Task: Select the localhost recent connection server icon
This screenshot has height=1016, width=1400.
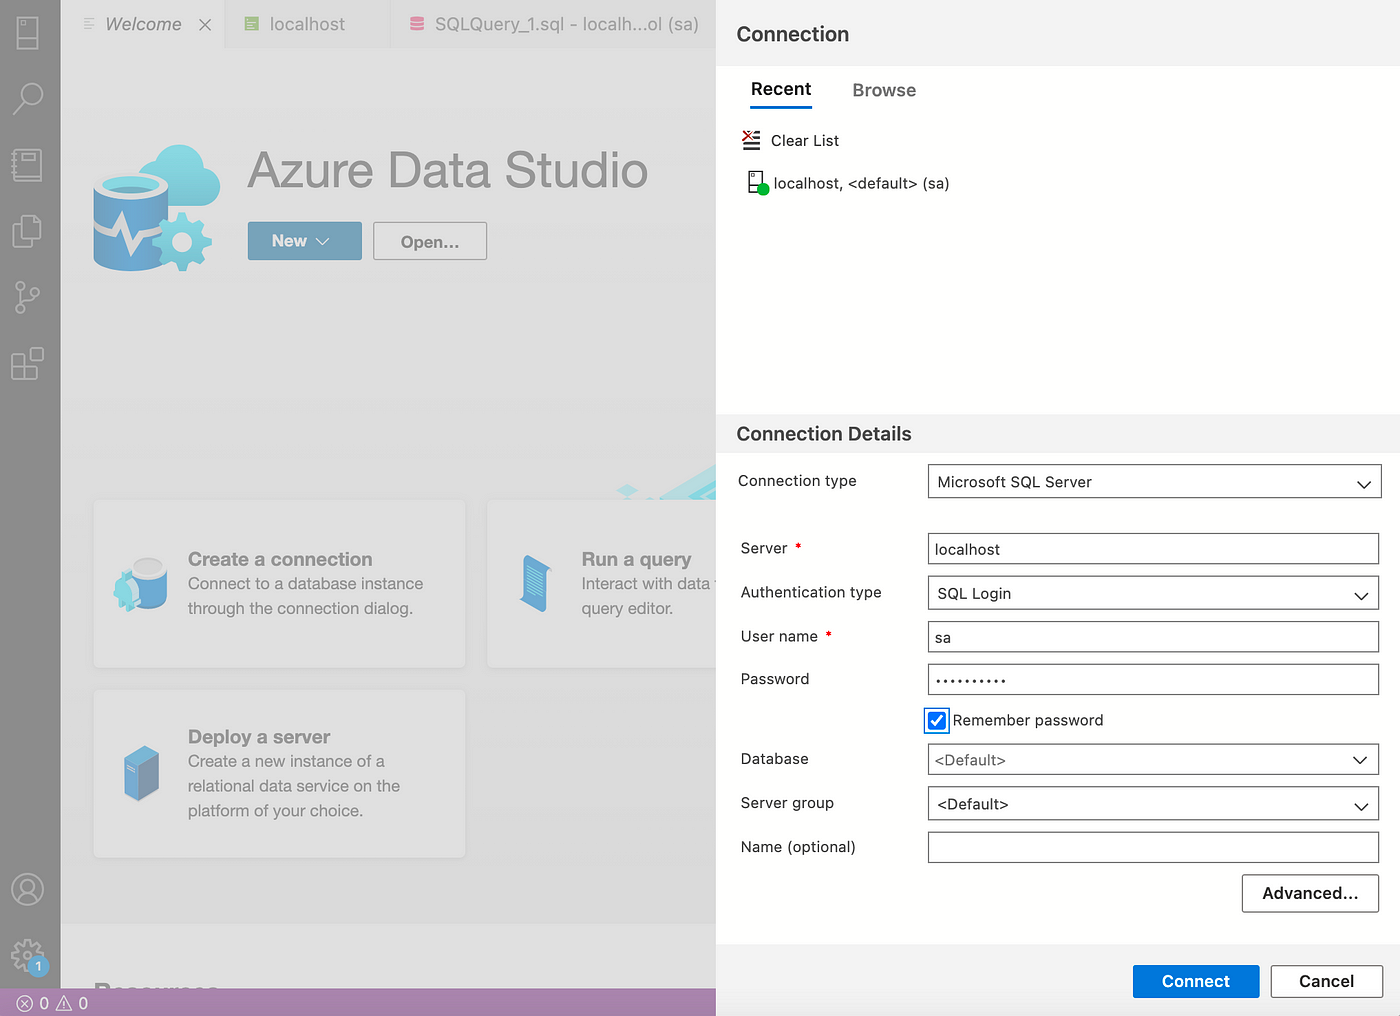Action: point(758,182)
